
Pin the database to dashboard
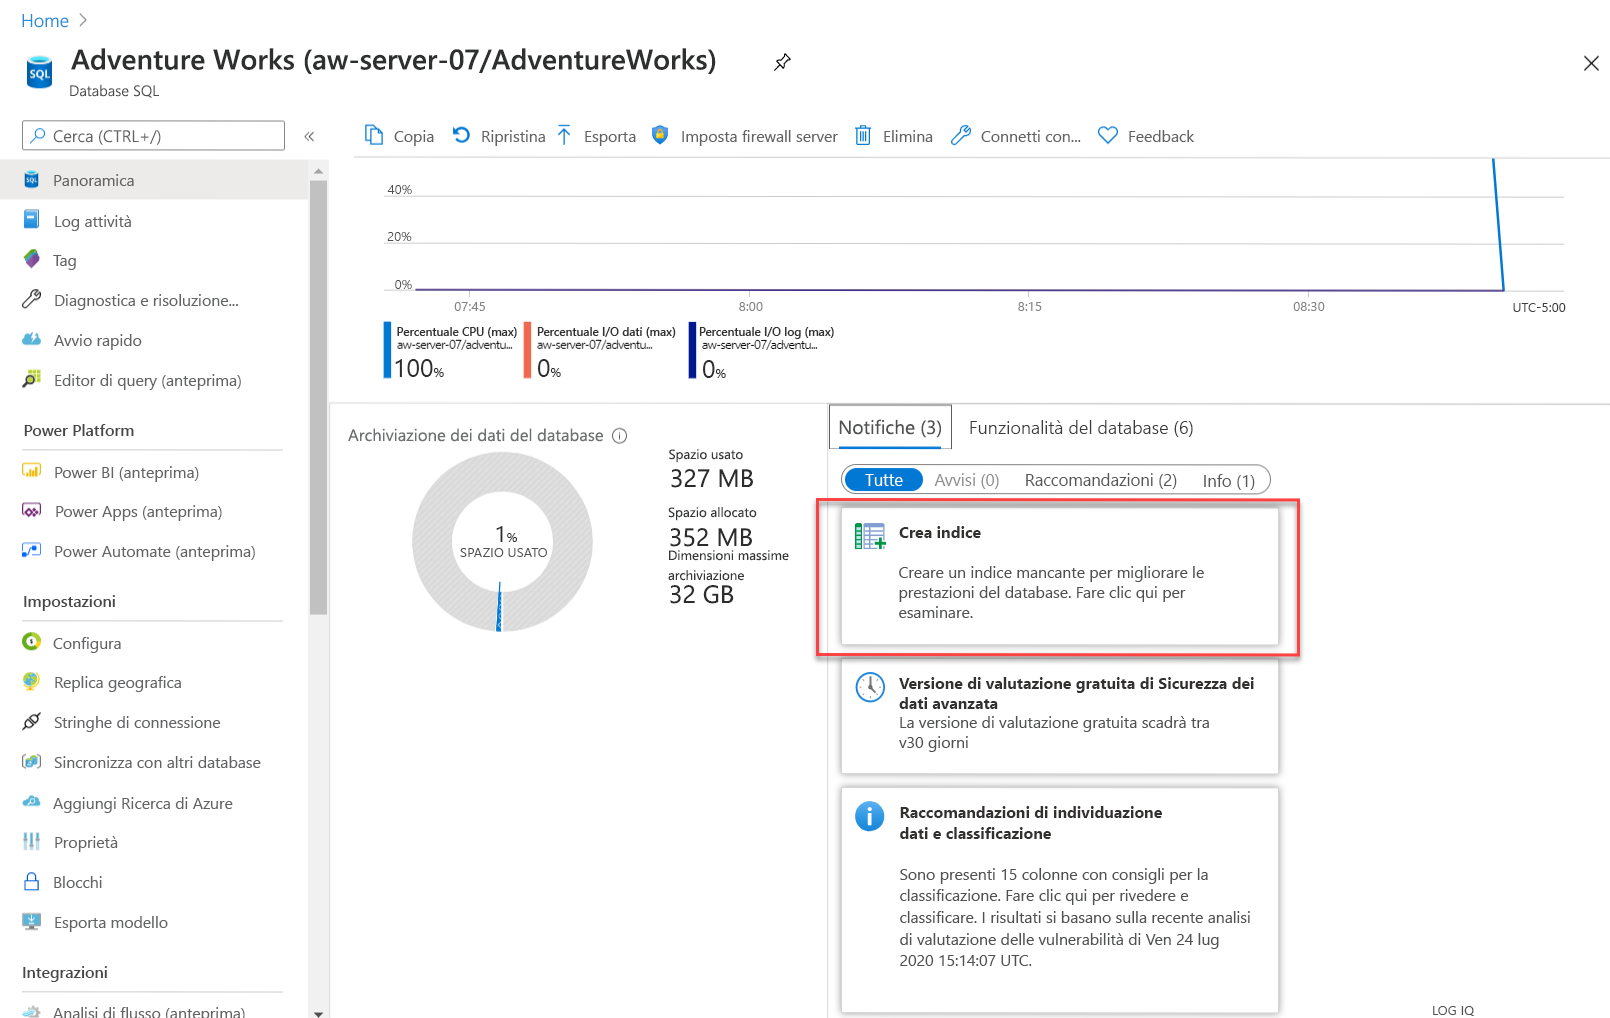coord(782,62)
